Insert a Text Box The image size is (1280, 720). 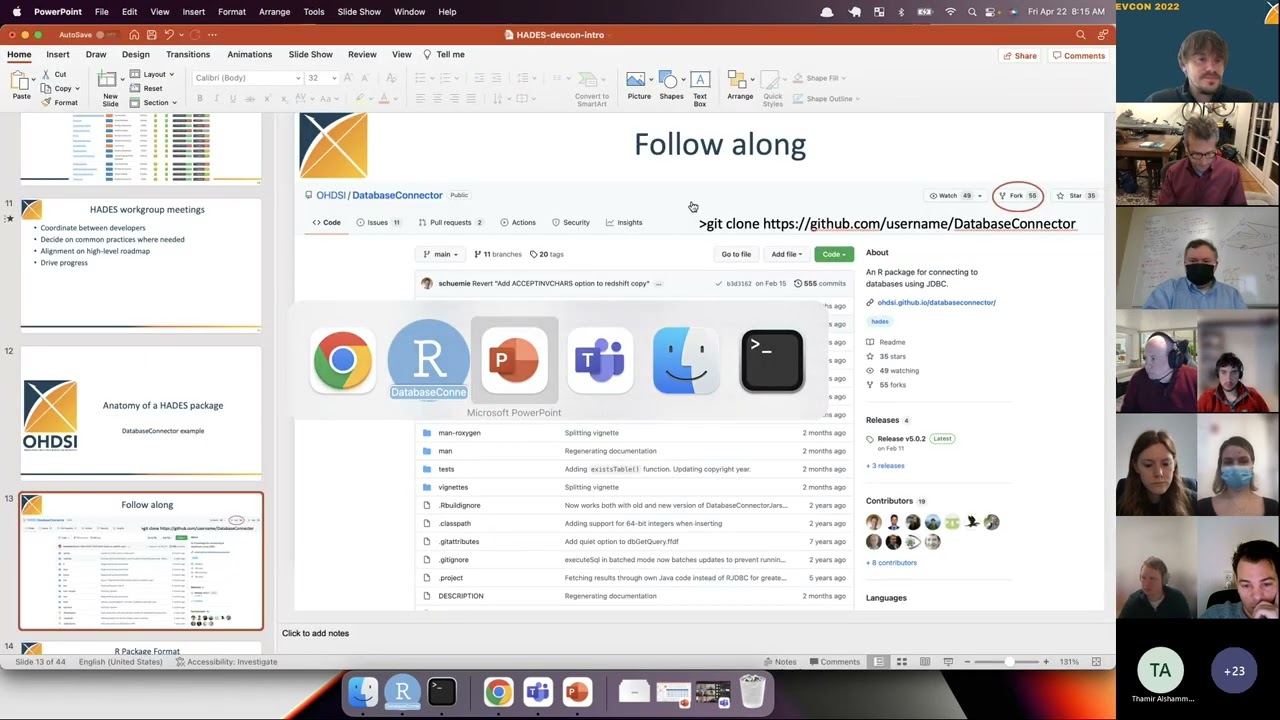point(700,88)
